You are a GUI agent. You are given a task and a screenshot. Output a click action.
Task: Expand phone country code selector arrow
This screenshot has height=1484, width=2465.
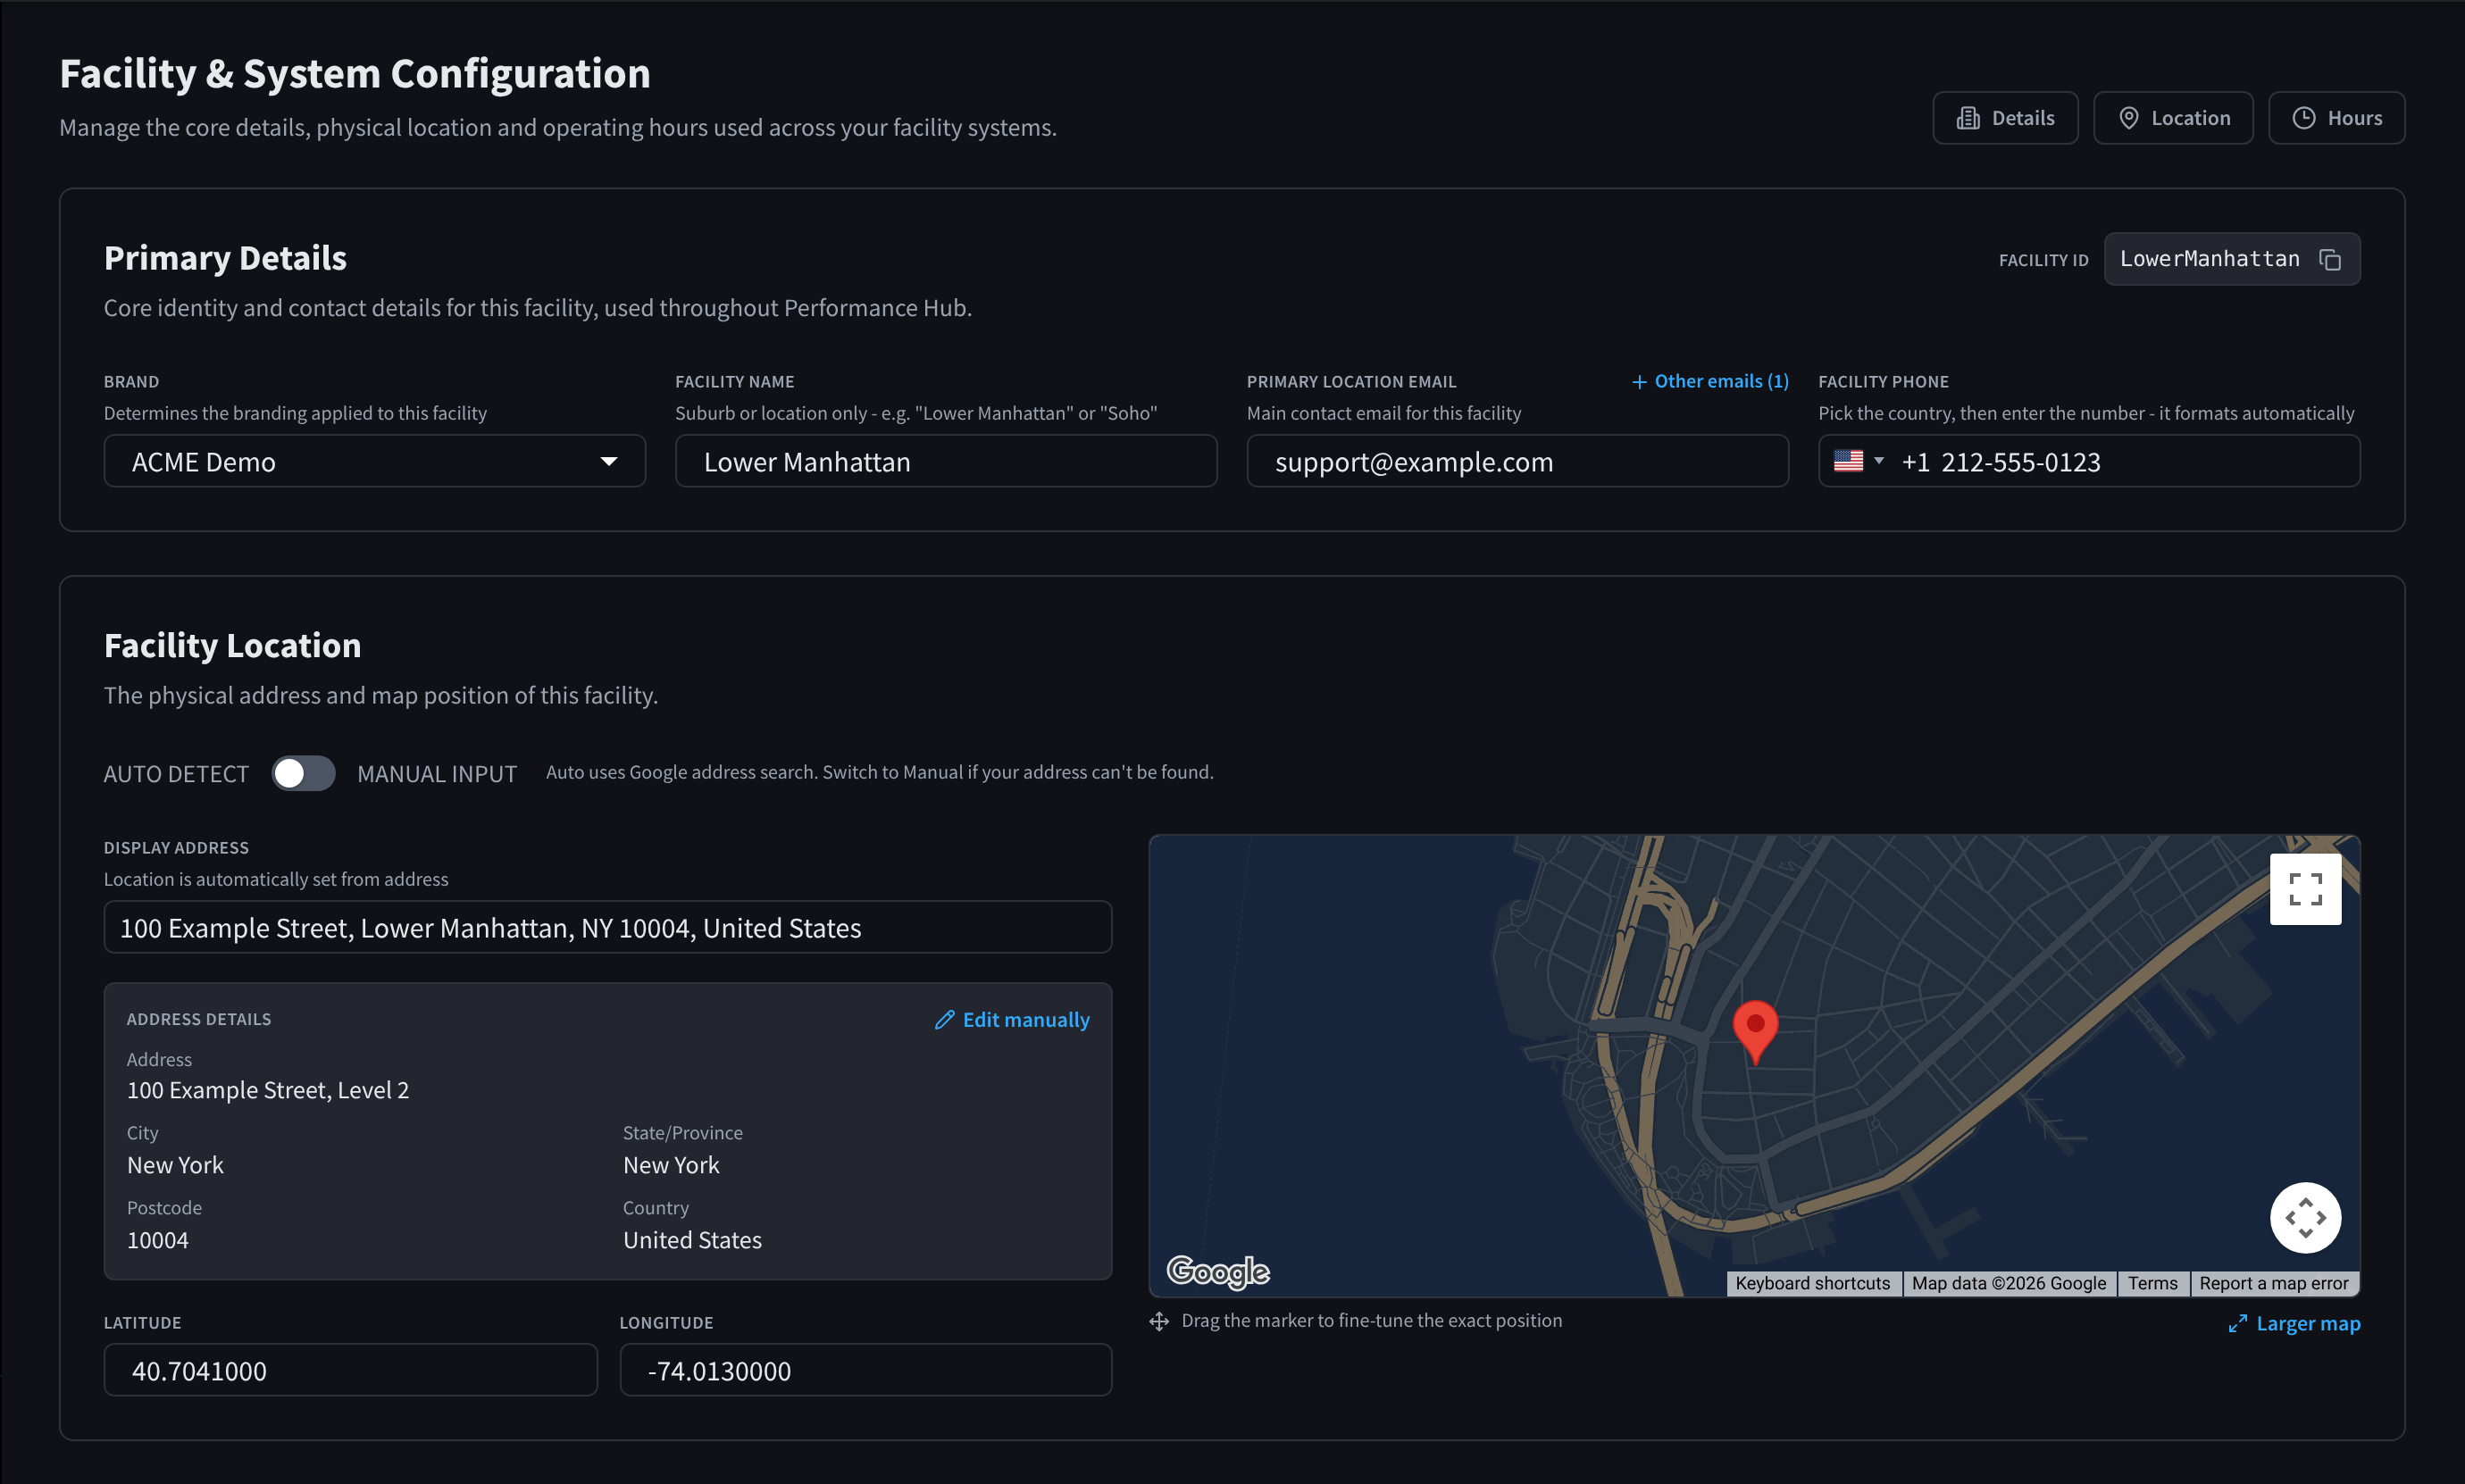tap(1879, 460)
